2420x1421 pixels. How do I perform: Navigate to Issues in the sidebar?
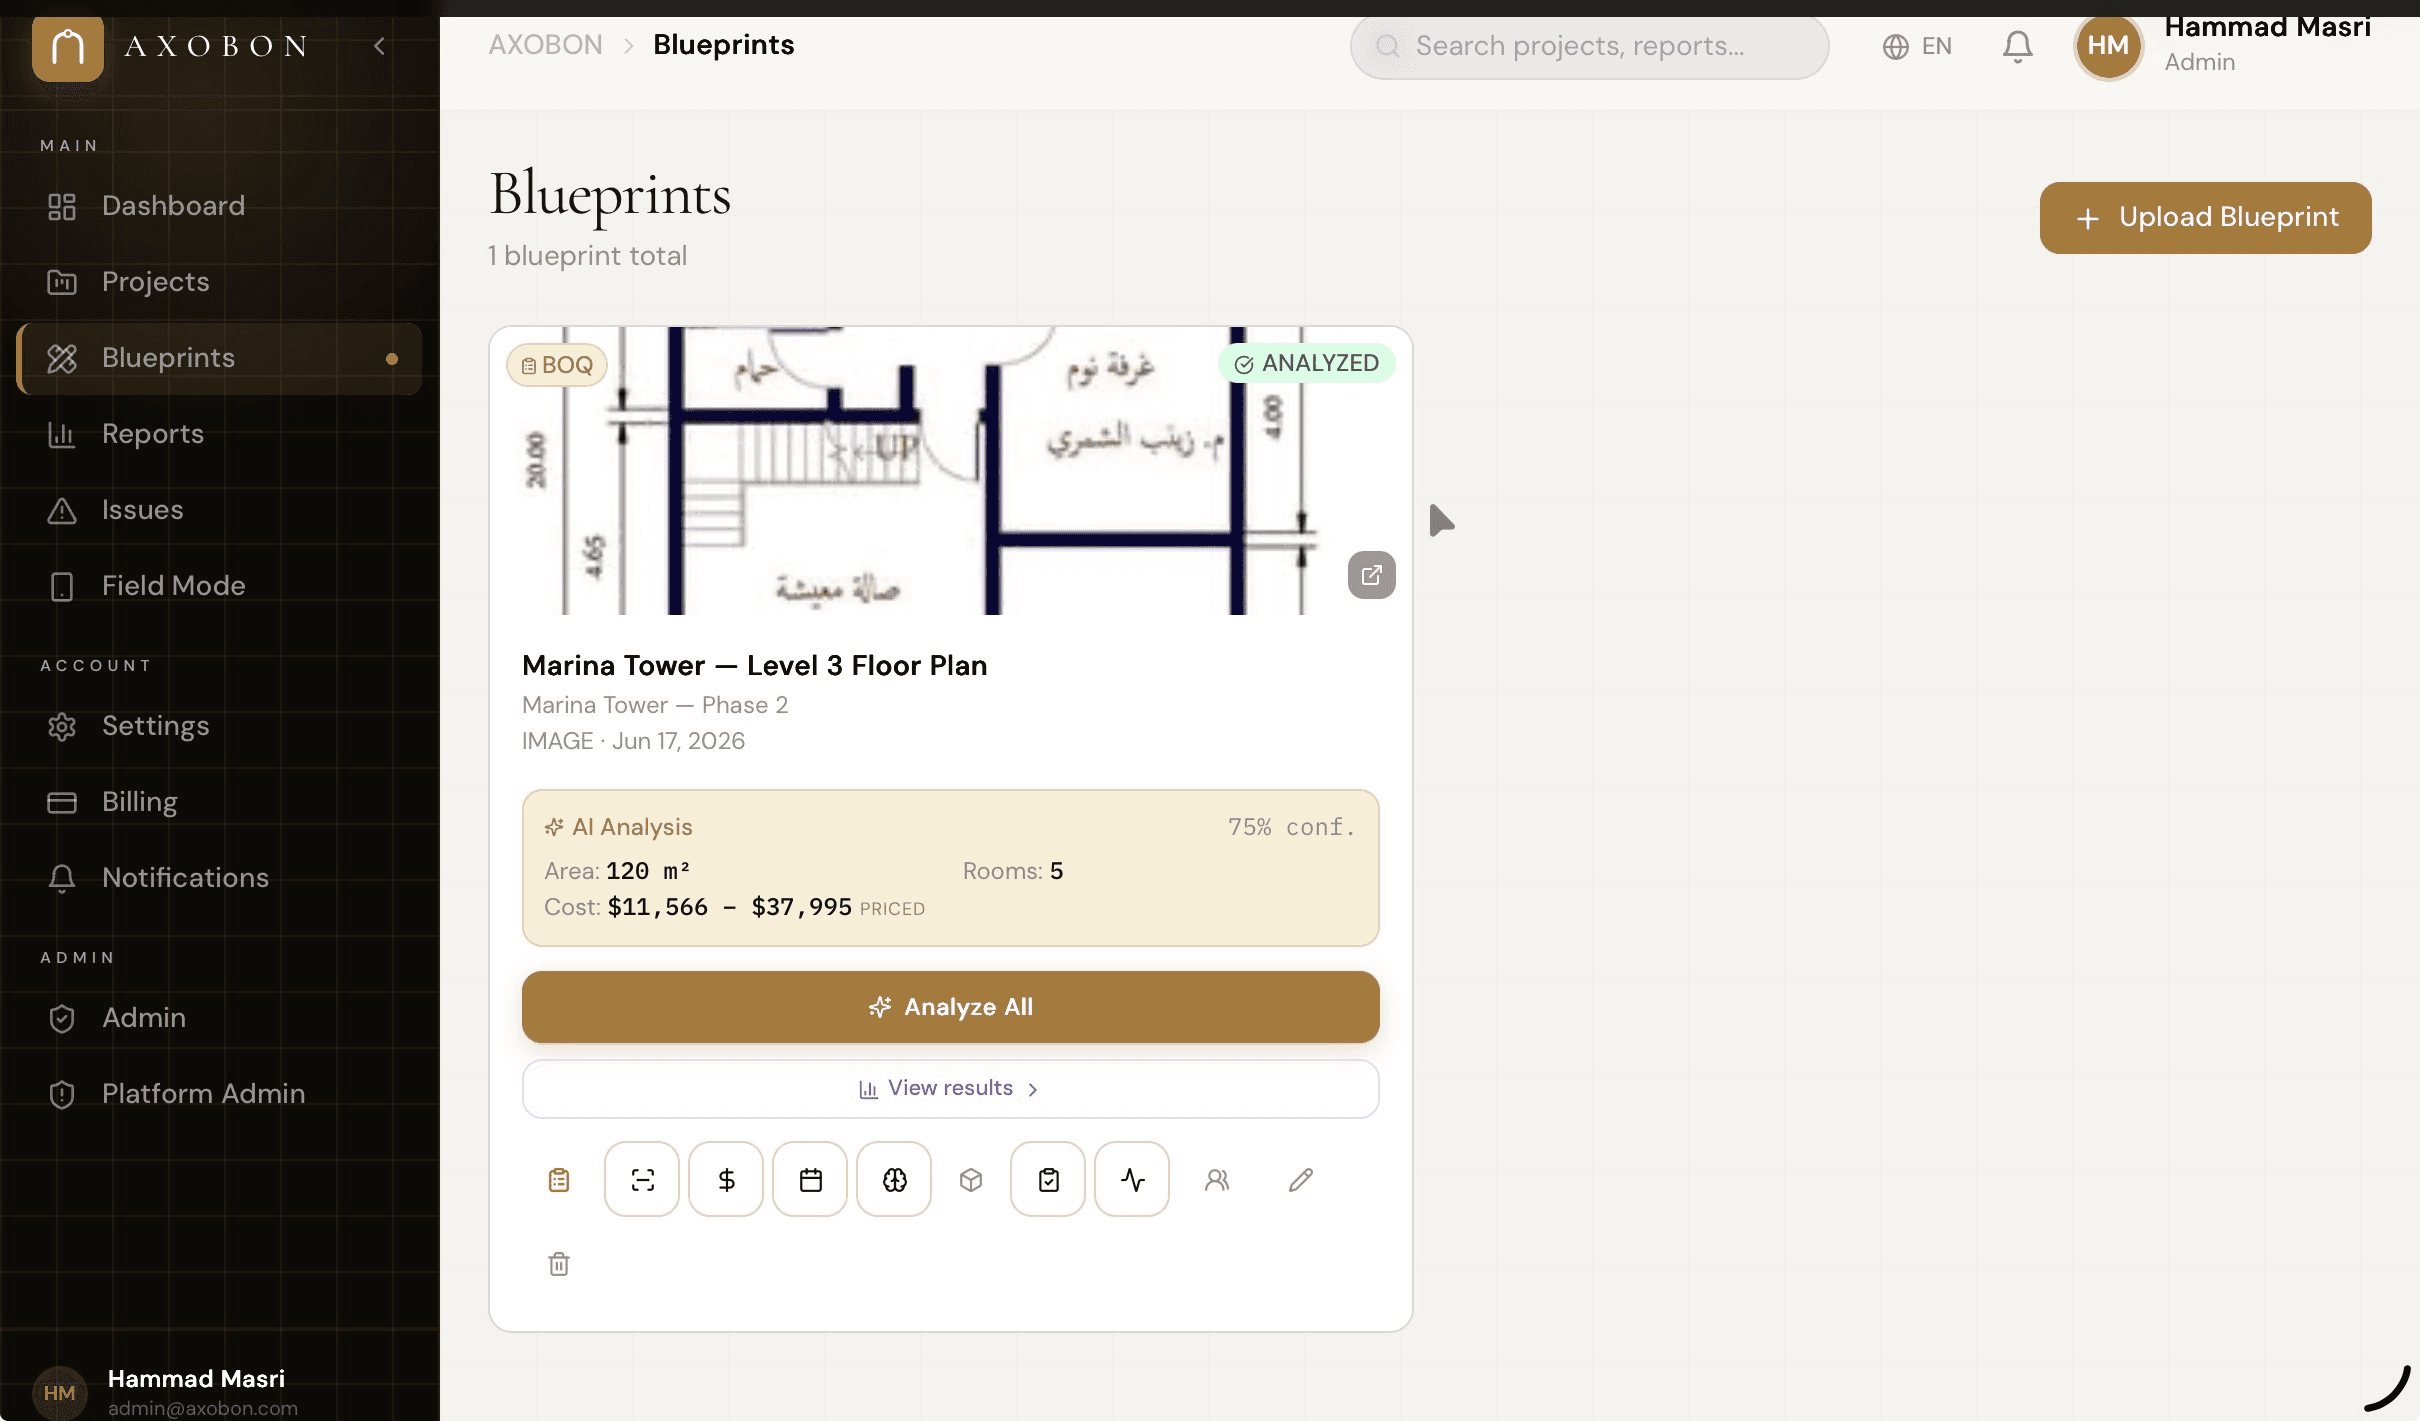pyautogui.click(x=220, y=510)
